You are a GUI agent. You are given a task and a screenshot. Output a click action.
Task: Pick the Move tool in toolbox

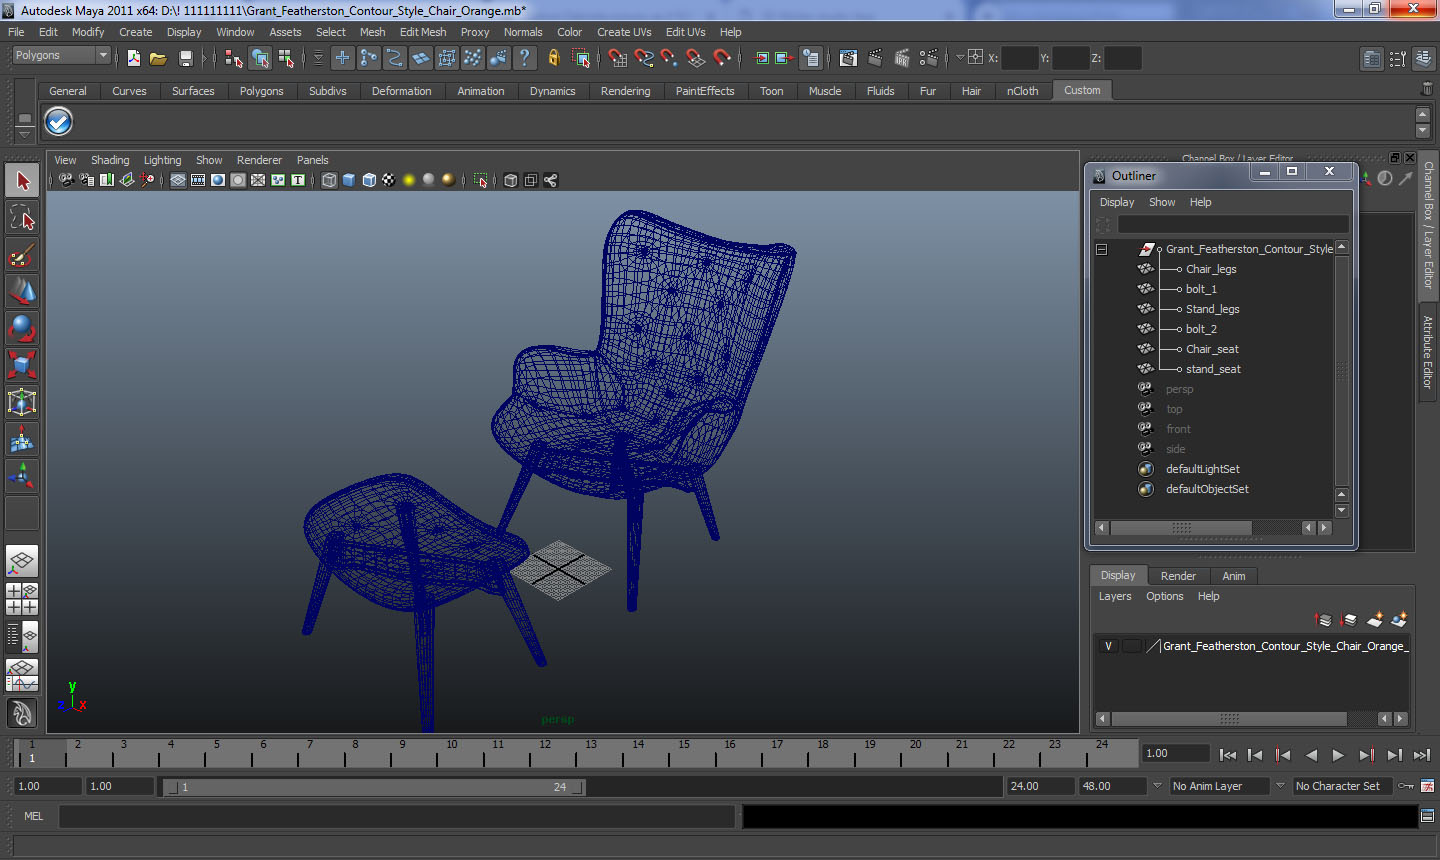[x=22, y=291]
